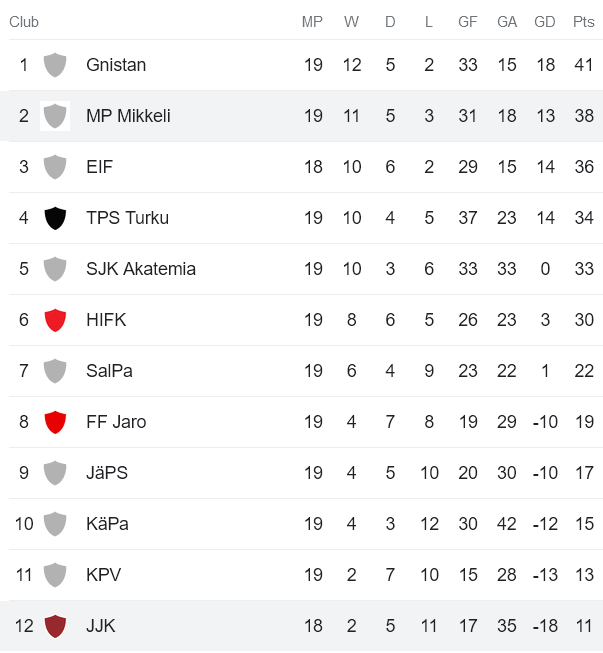Screen dimensions: 603x653
Task: Click the red HIFK crest icon
Action: pyautogui.click(x=55, y=320)
